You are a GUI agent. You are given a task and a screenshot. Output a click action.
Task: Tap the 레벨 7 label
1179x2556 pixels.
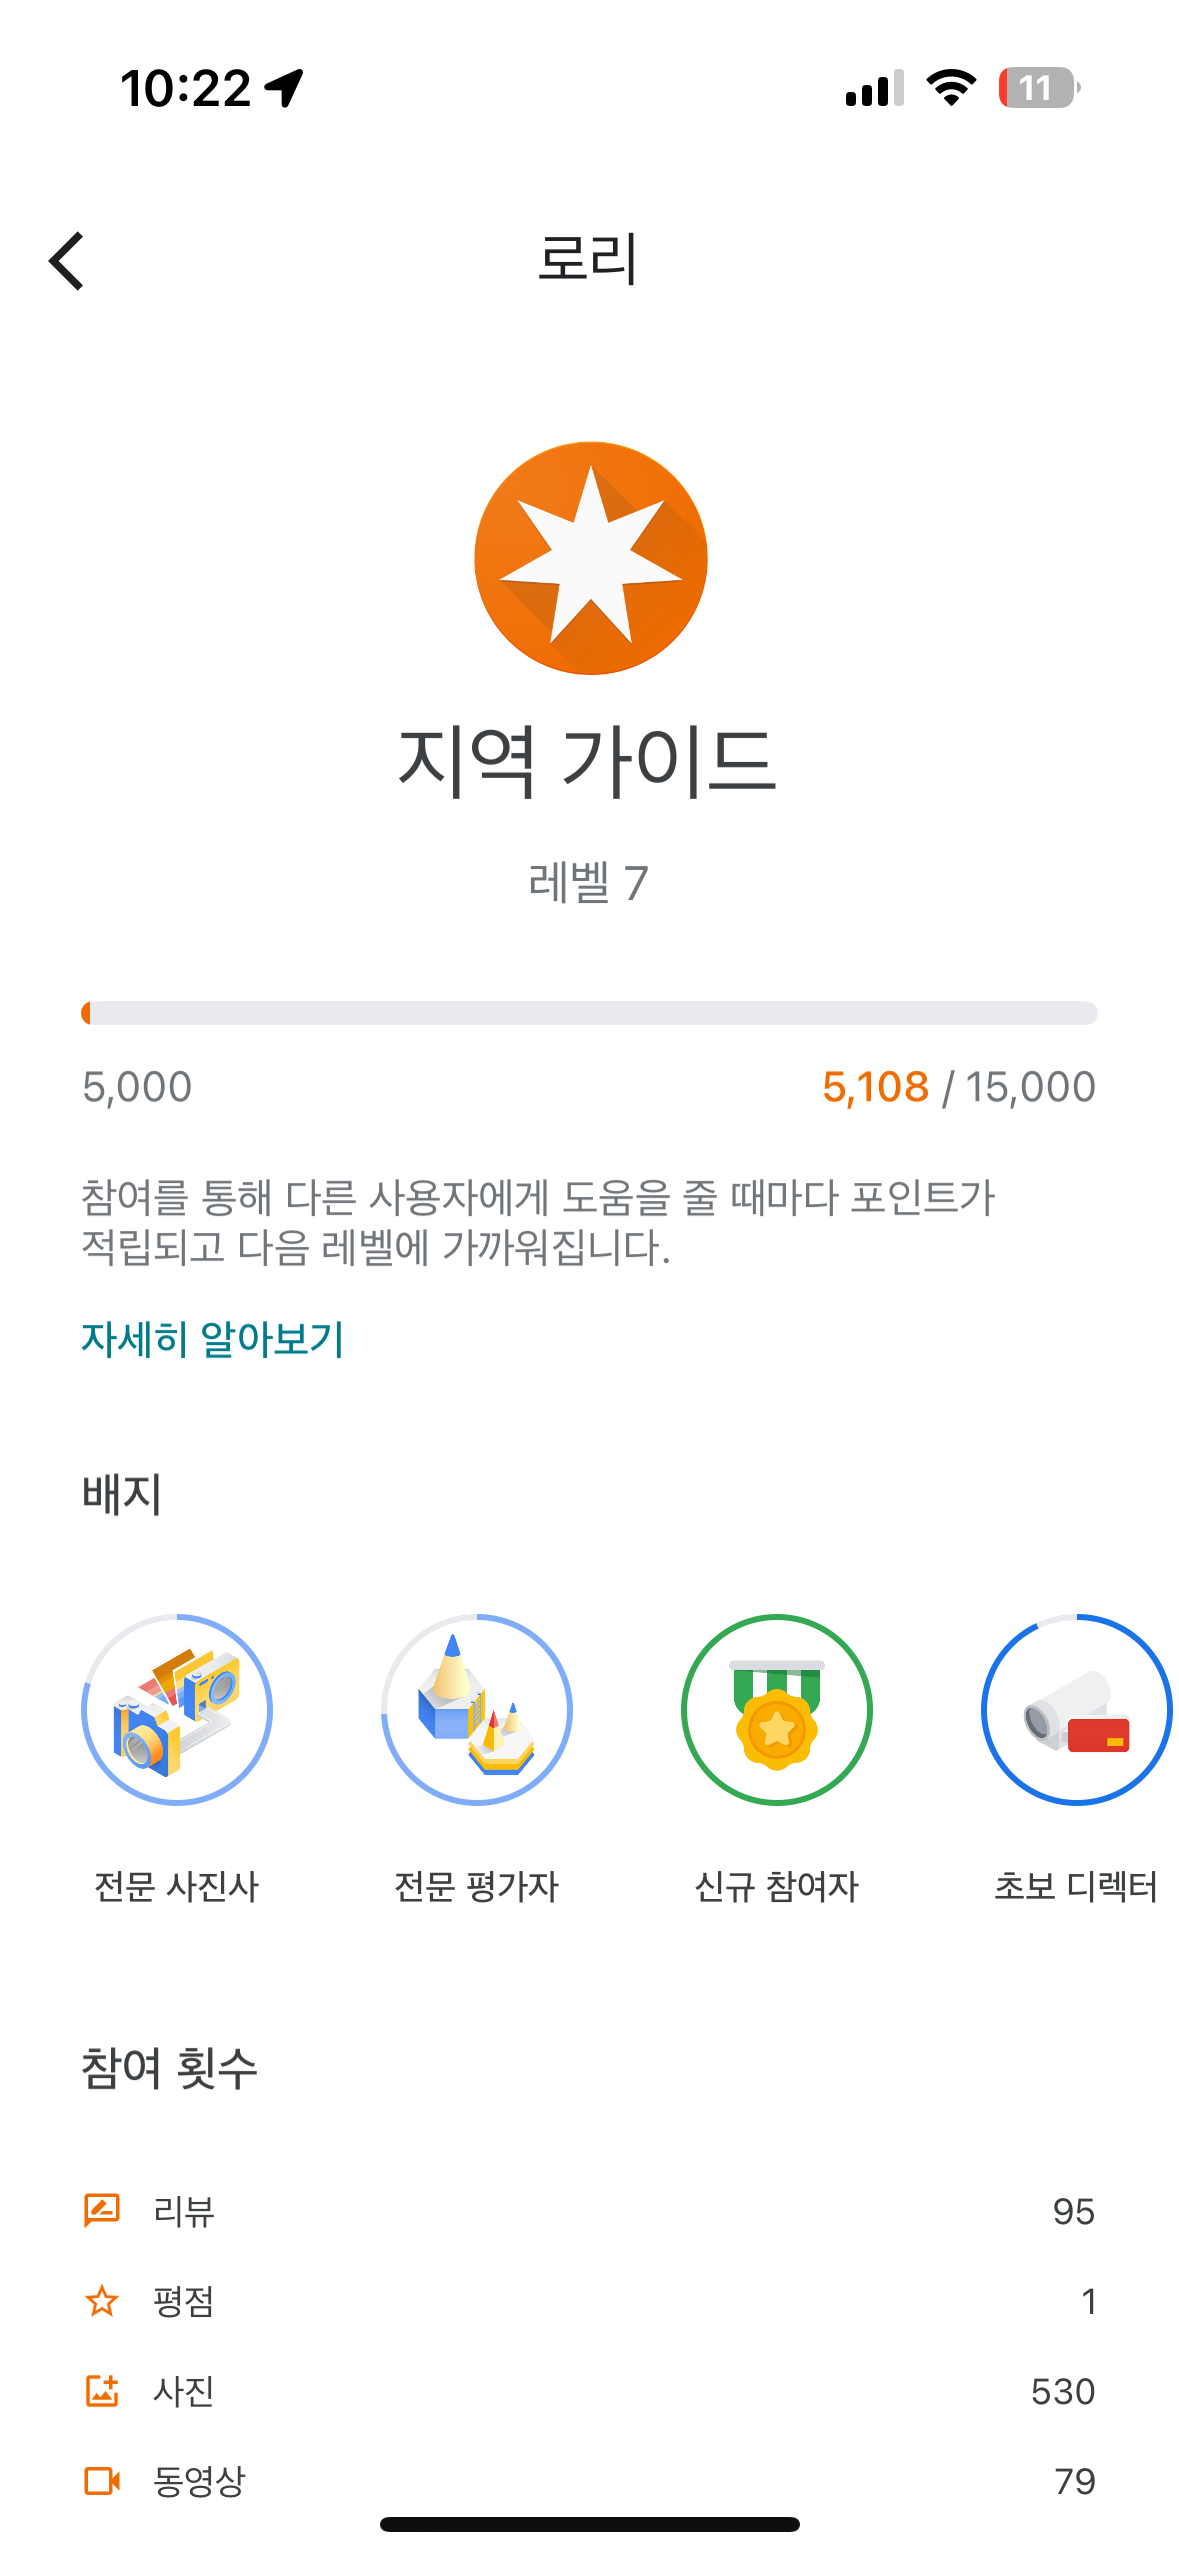(589, 883)
